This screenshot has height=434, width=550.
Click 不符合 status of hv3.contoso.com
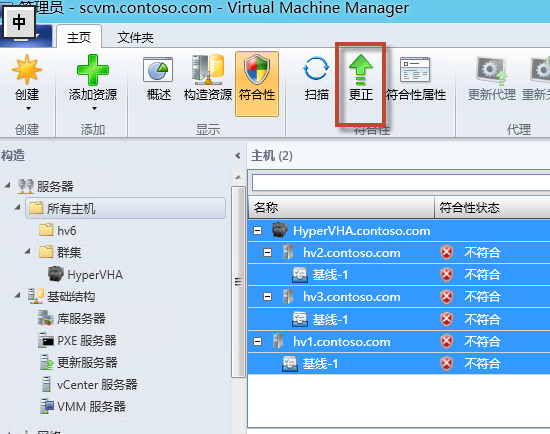coord(482,297)
